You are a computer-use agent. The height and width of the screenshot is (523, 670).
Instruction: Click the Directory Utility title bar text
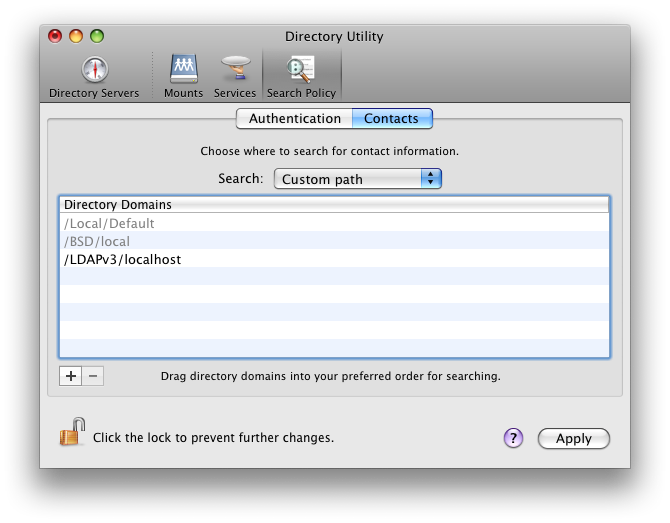pyautogui.click(x=334, y=37)
